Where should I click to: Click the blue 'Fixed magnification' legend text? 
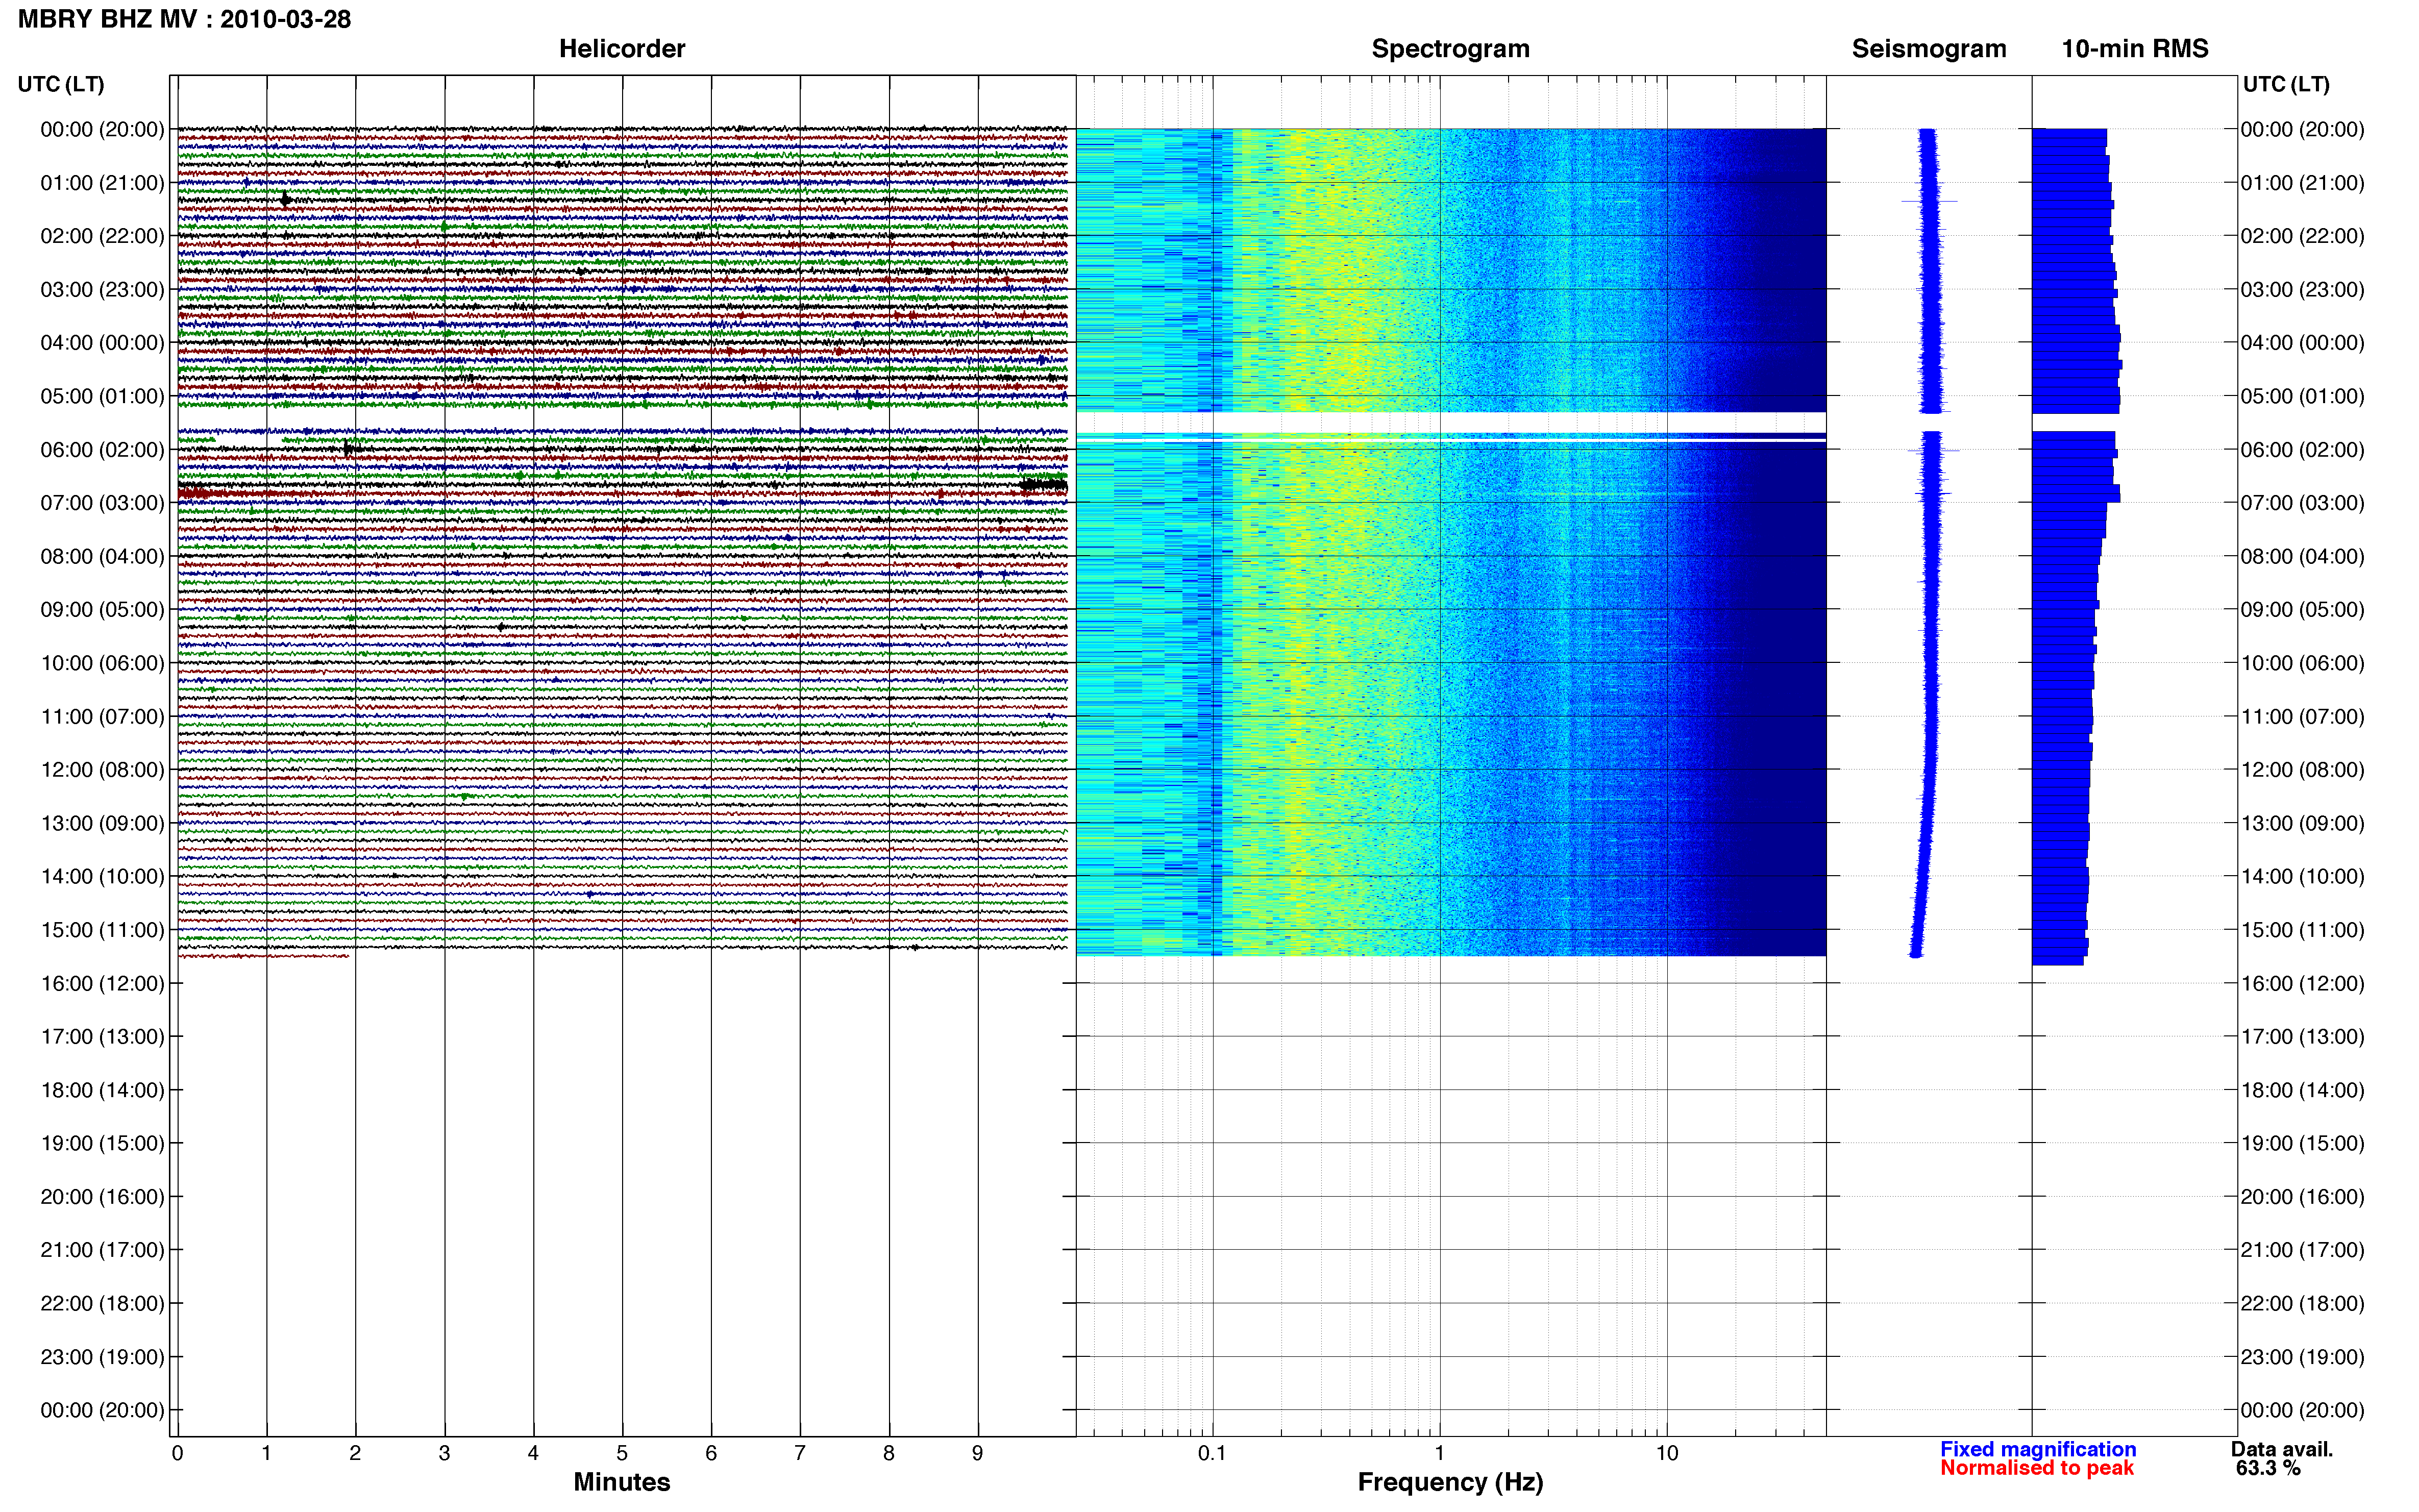pyautogui.click(x=2038, y=1449)
